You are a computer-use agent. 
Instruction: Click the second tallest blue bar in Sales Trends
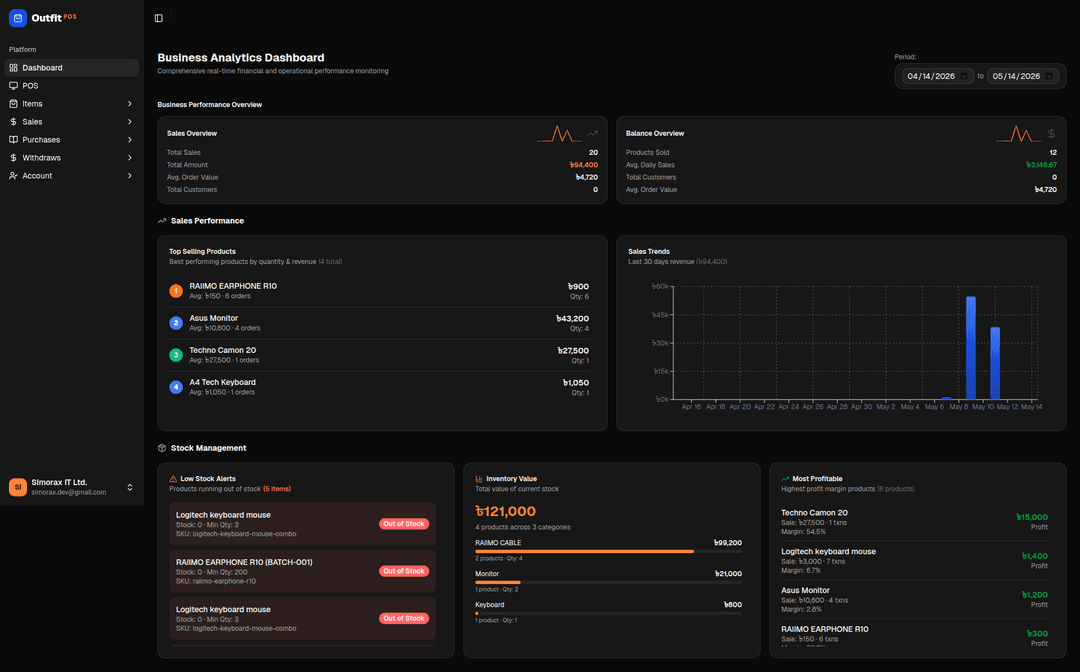[995, 363]
